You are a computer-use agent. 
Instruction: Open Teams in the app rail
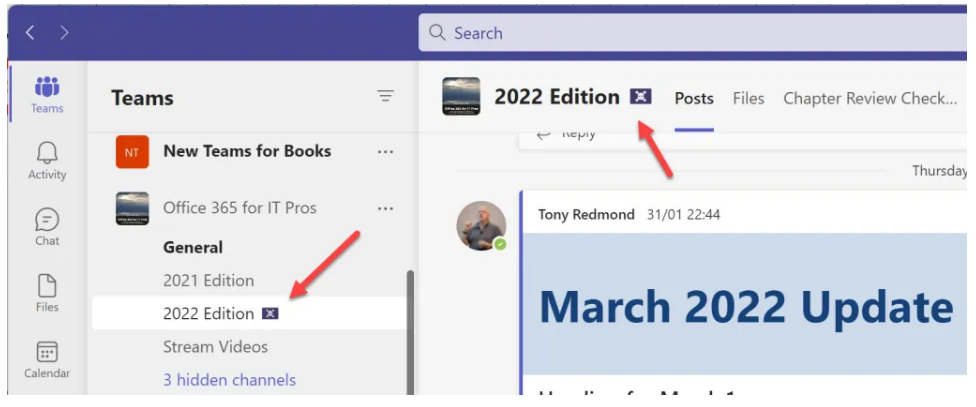pyautogui.click(x=47, y=95)
